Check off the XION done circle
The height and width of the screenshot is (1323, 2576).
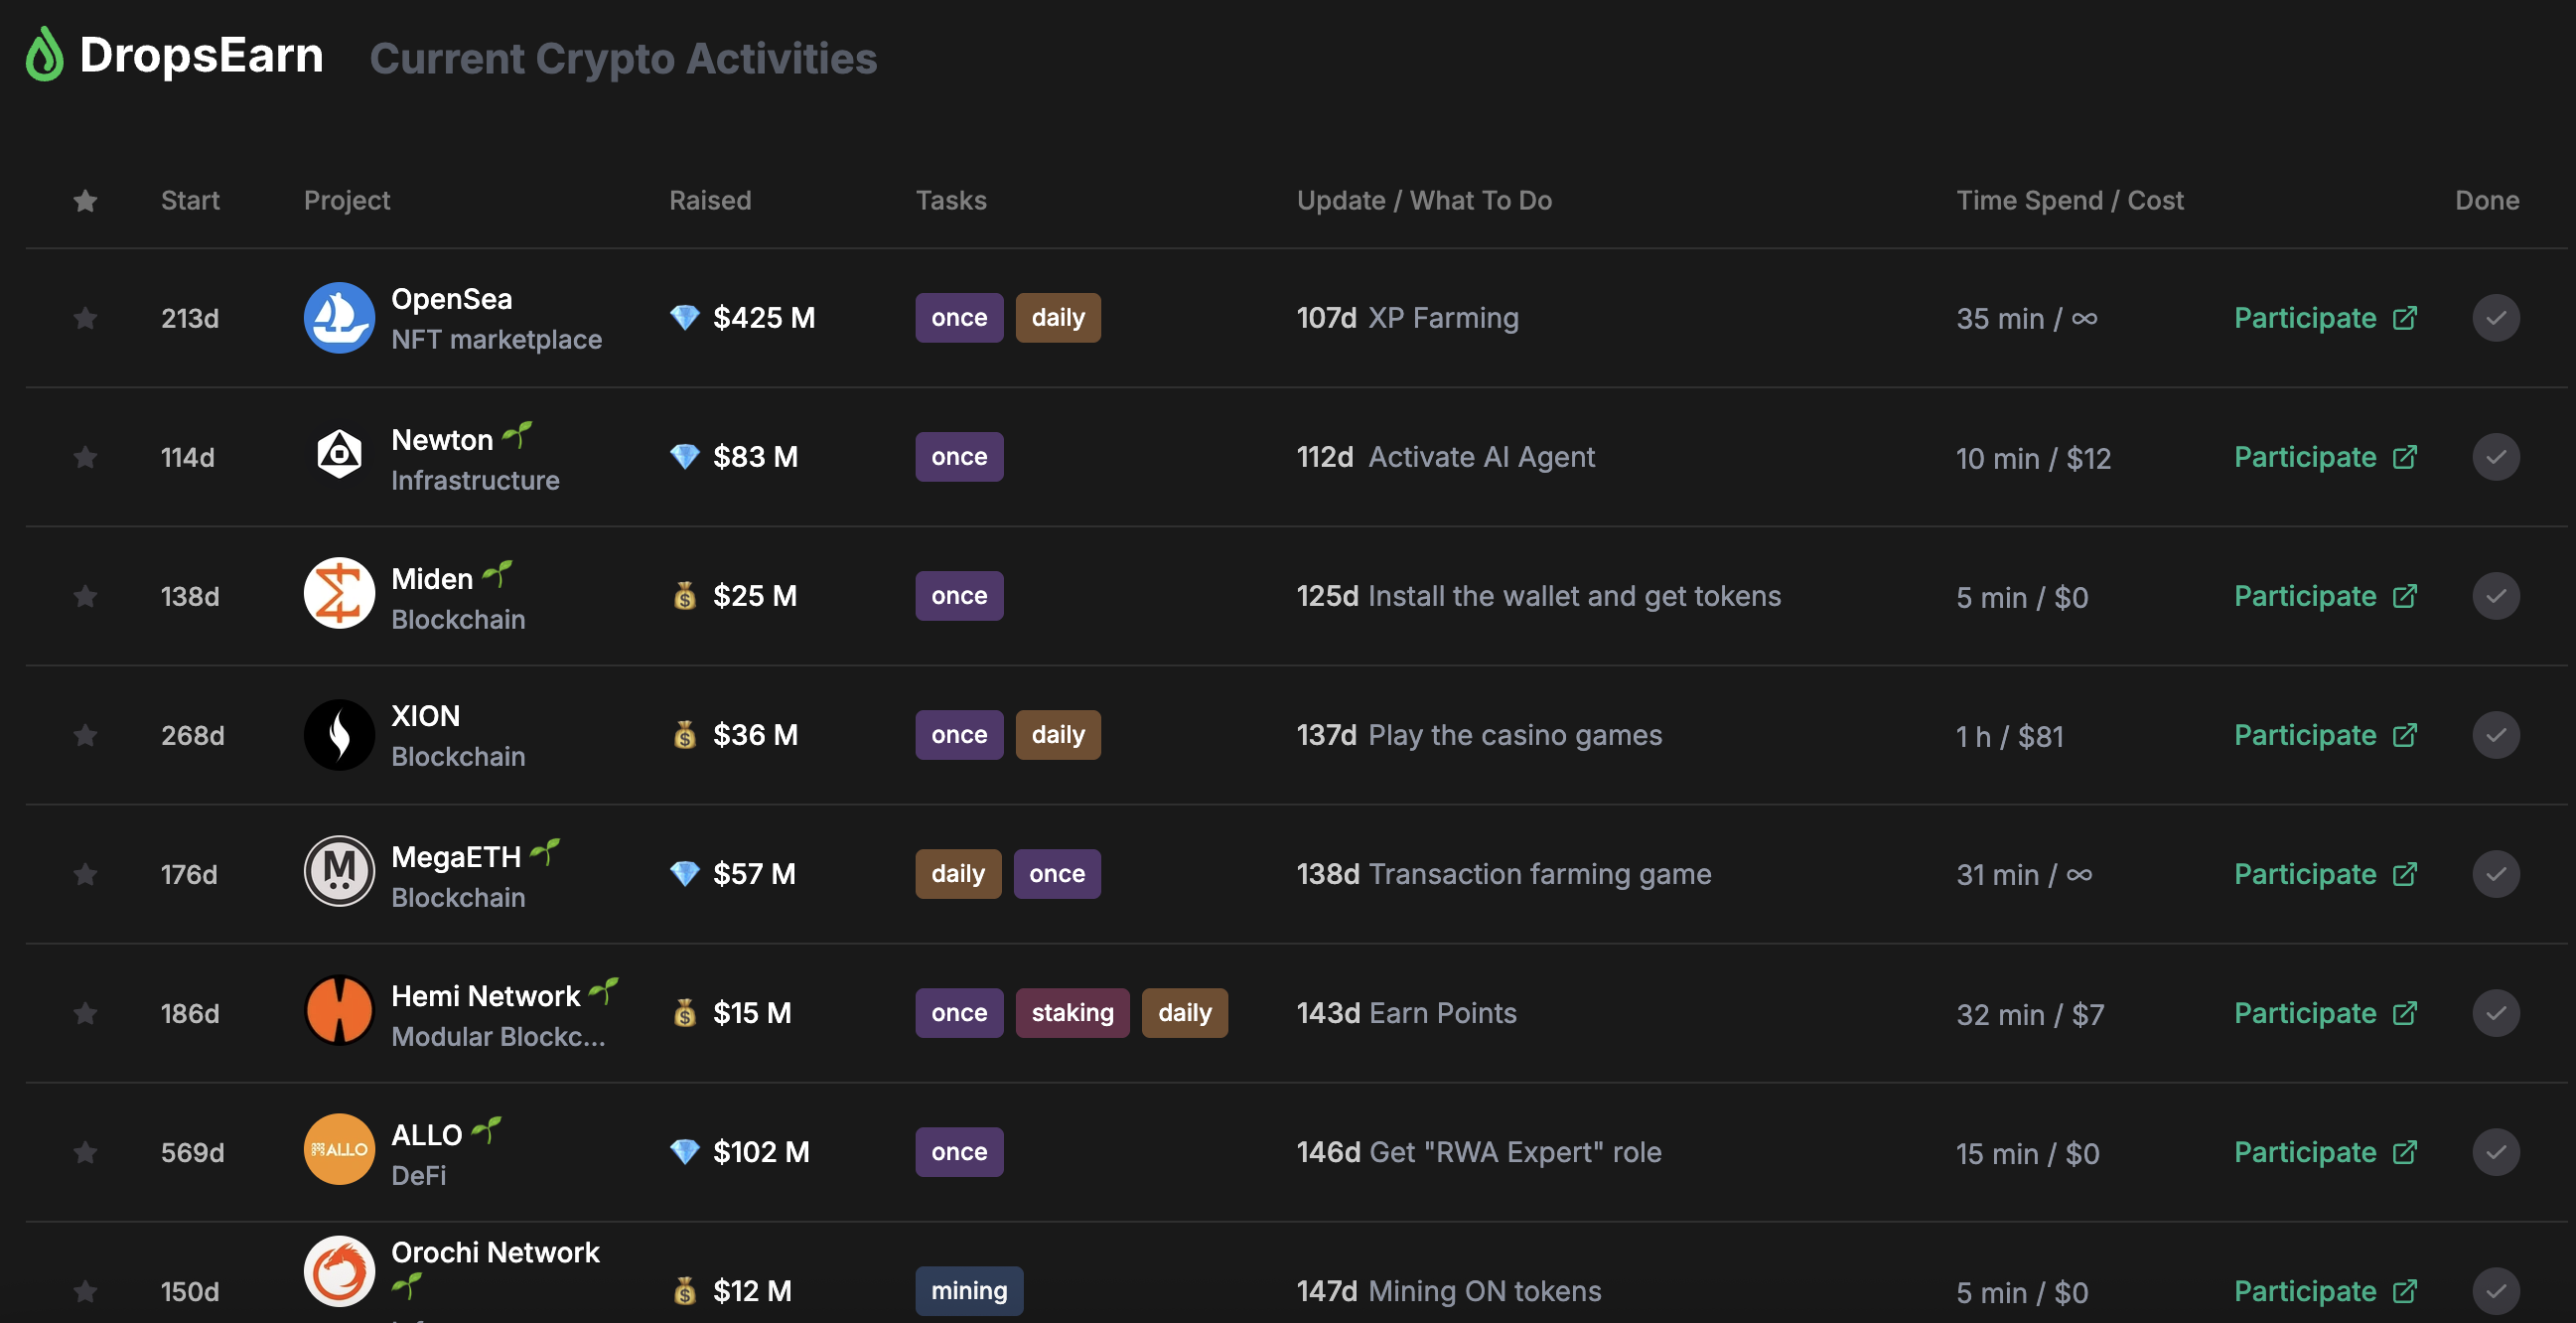(x=2495, y=735)
